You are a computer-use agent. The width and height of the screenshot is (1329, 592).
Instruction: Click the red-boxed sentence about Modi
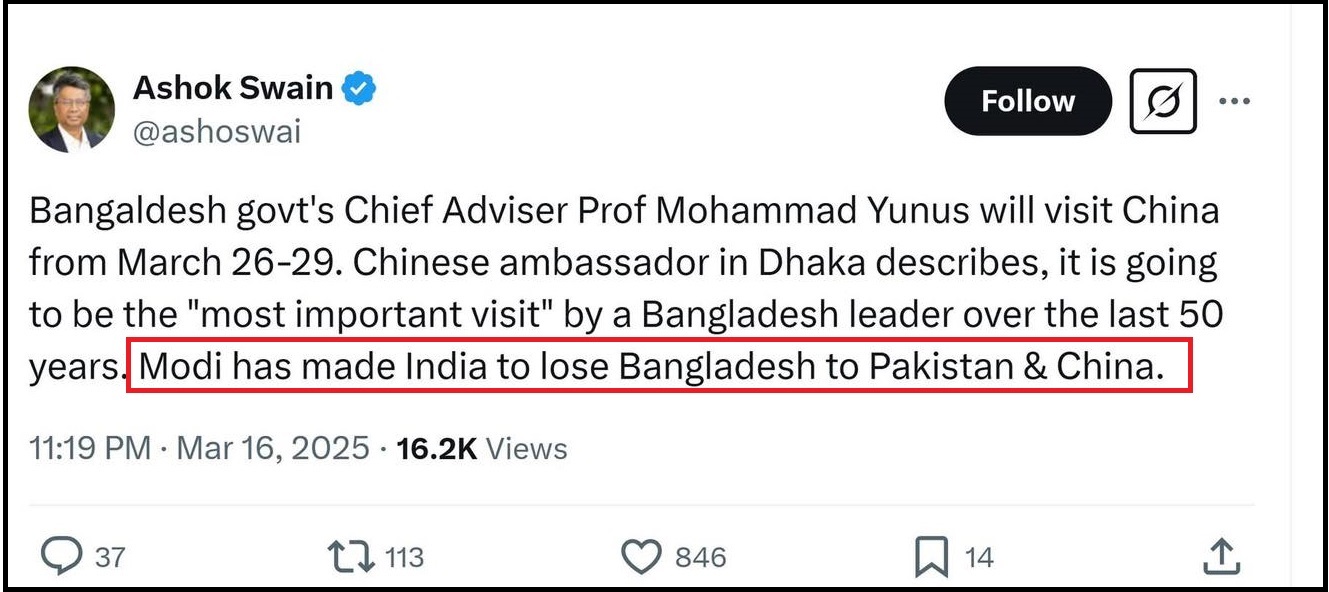[x=659, y=367]
